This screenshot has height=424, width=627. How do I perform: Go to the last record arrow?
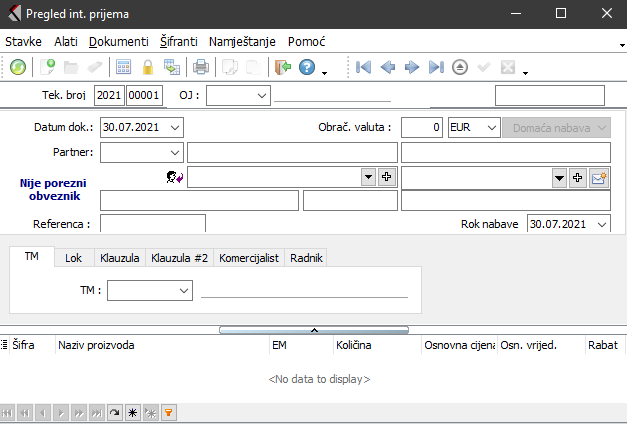[435, 67]
